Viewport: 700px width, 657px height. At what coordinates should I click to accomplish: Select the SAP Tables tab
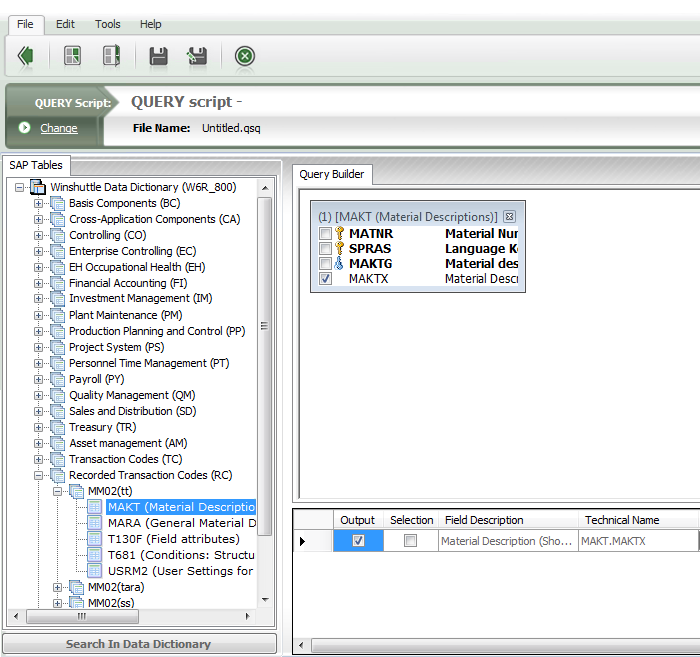pyautogui.click(x=36, y=165)
